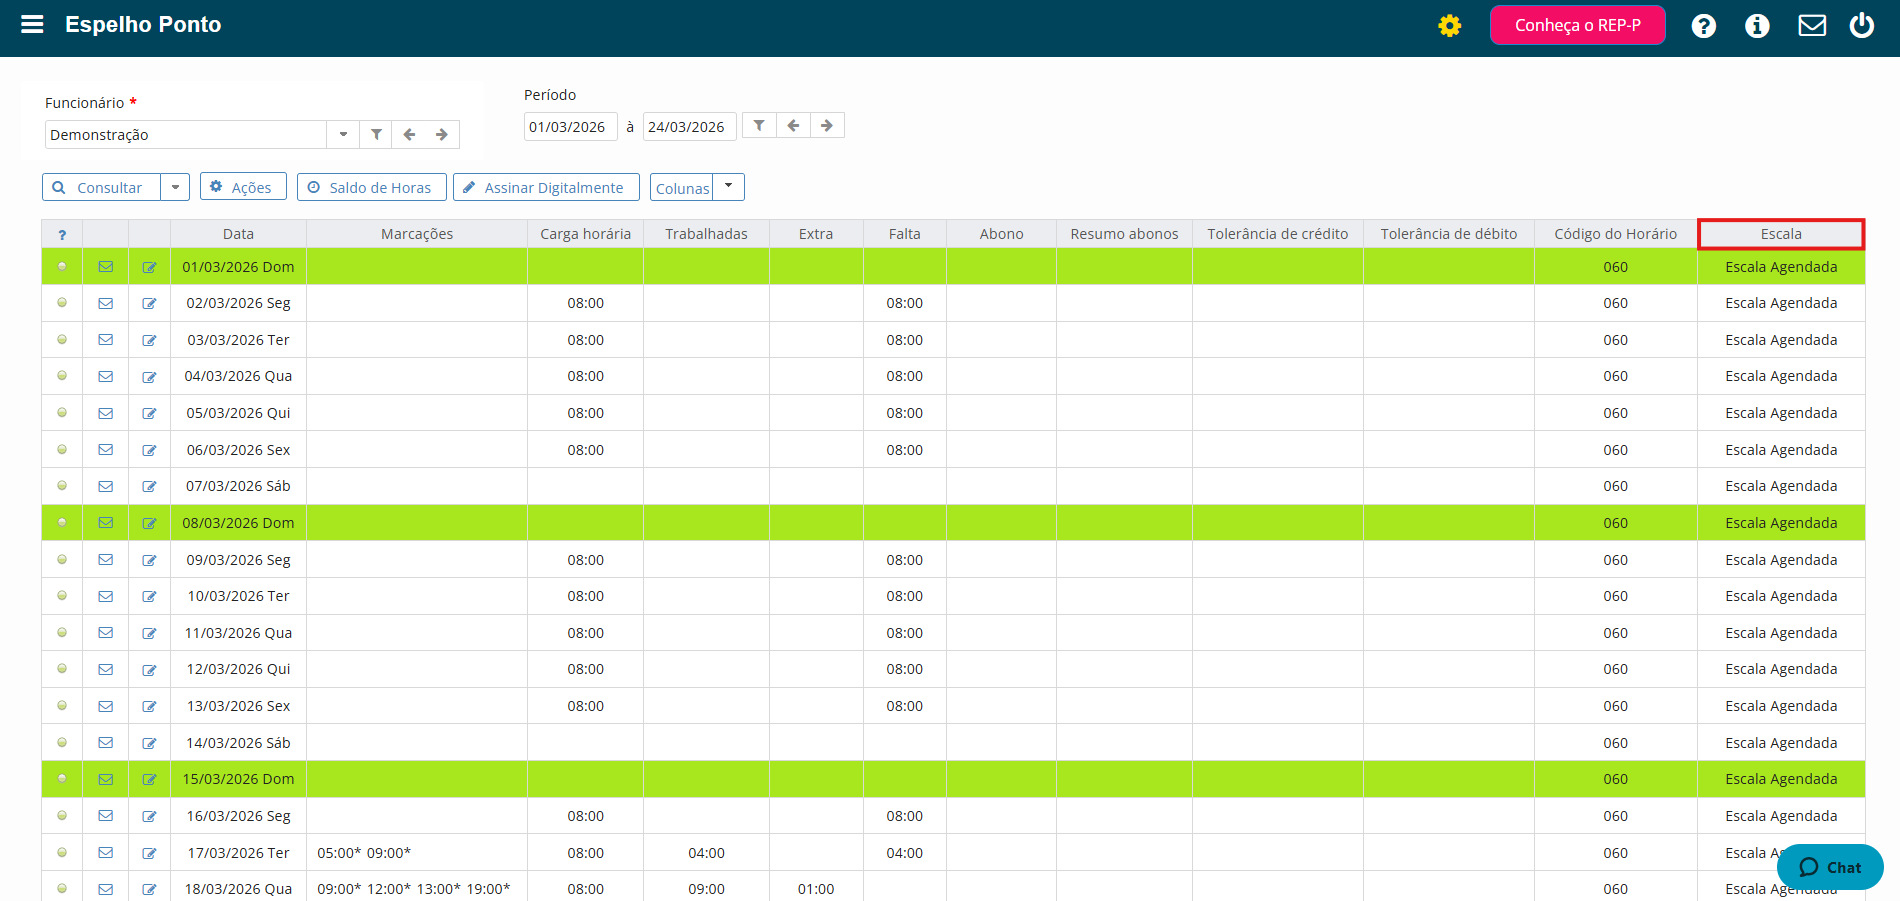This screenshot has width=1900, height=901.
Task: Click status dot for 09/03/2026 Seg
Action: click(x=62, y=559)
